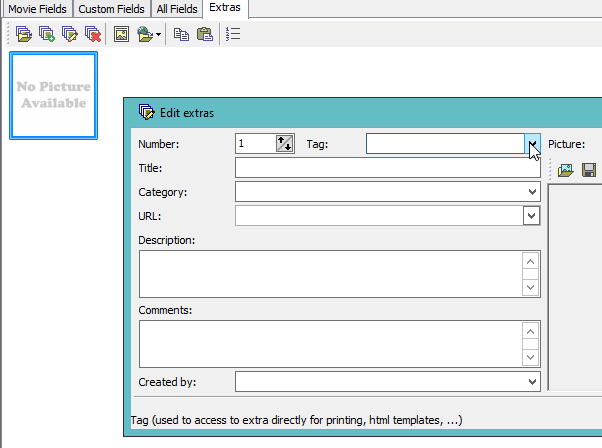Click the copy icon in extras toolbar
Viewport: 602px width, 448px height.
[x=181, y=35]
